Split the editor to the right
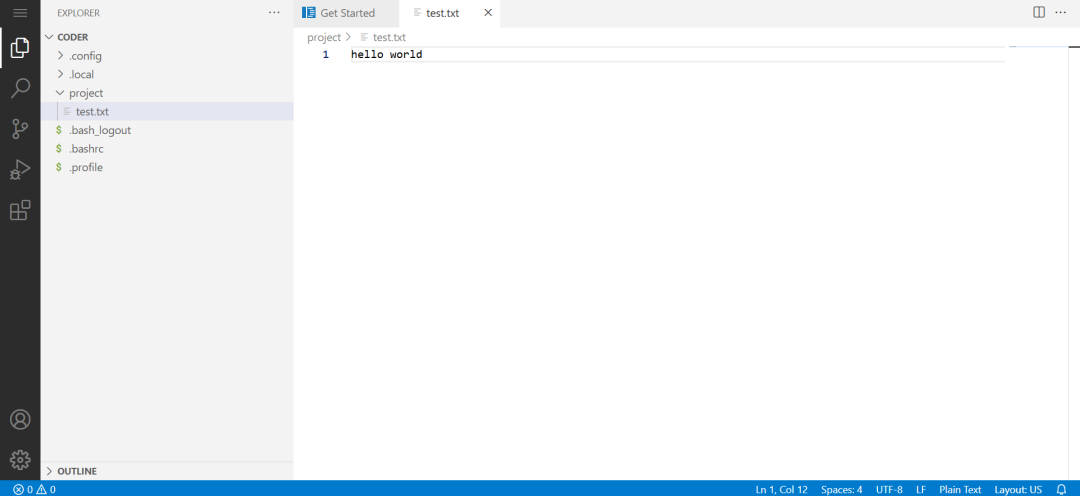The width and height of the screenshot is (1080, 496). tap(1039, 12)
